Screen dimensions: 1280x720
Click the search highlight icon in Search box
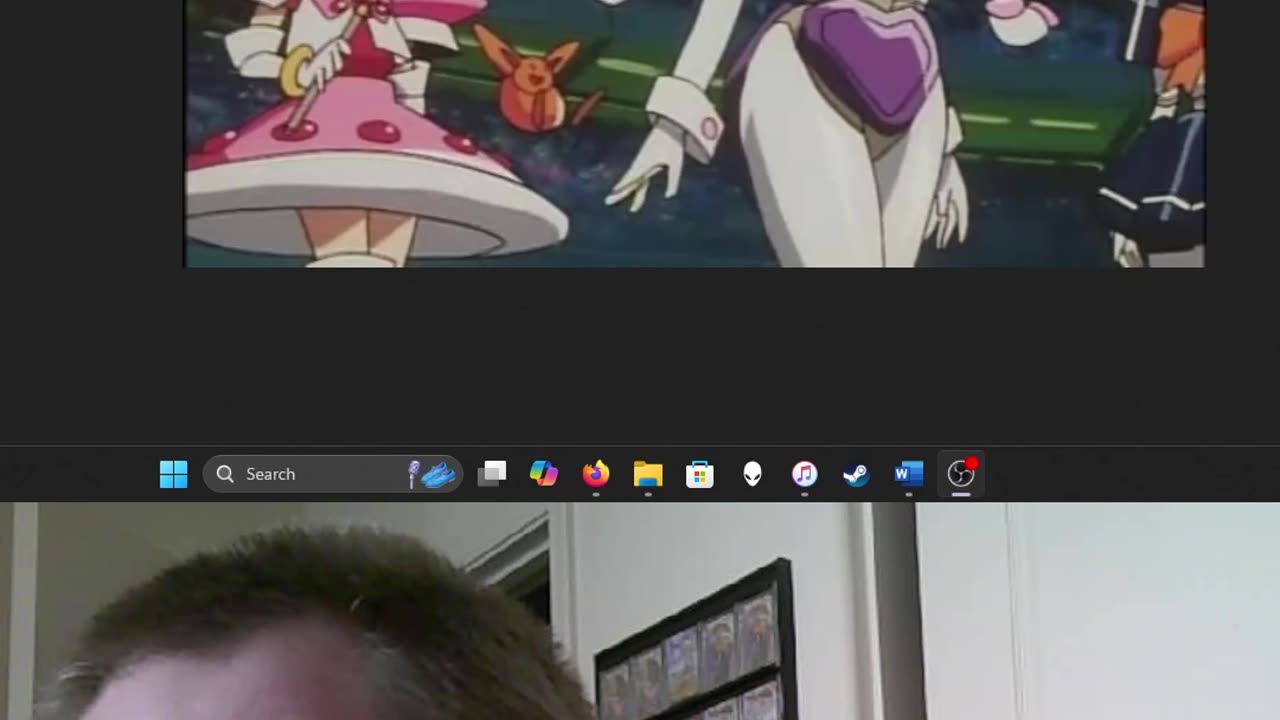pos(432,474)
